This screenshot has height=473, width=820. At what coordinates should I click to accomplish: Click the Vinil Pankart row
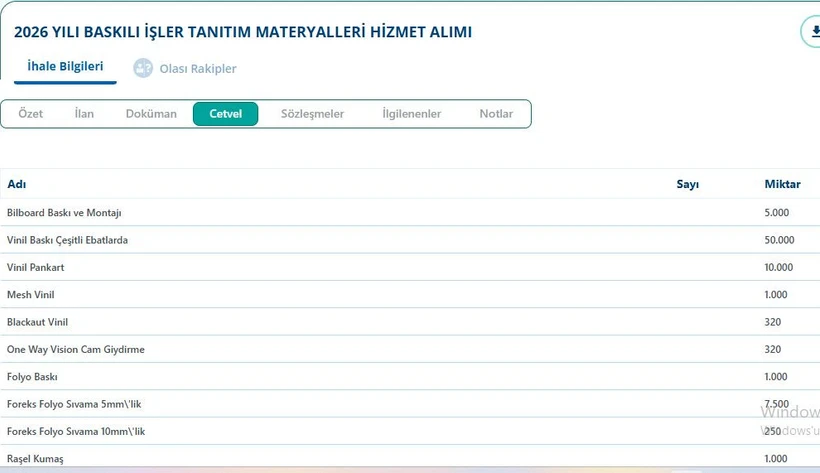click(x=410, y=267)
